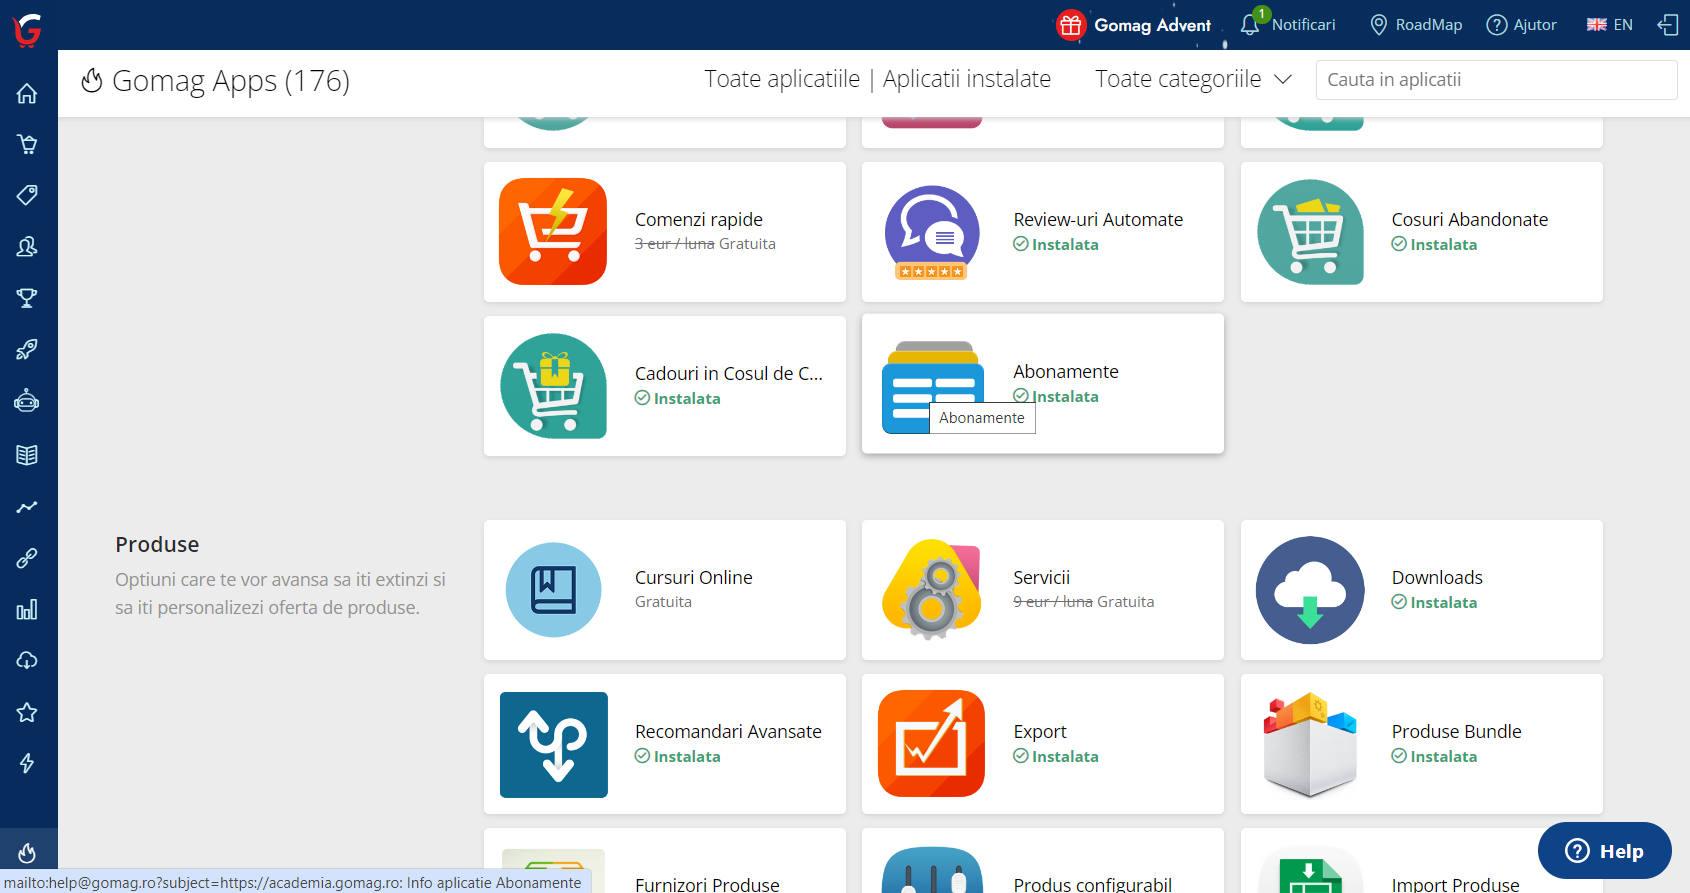Open Servicii gears icon
Image resolution: width=1690 pixels, height=893 pixels.
tap(932, 590)
